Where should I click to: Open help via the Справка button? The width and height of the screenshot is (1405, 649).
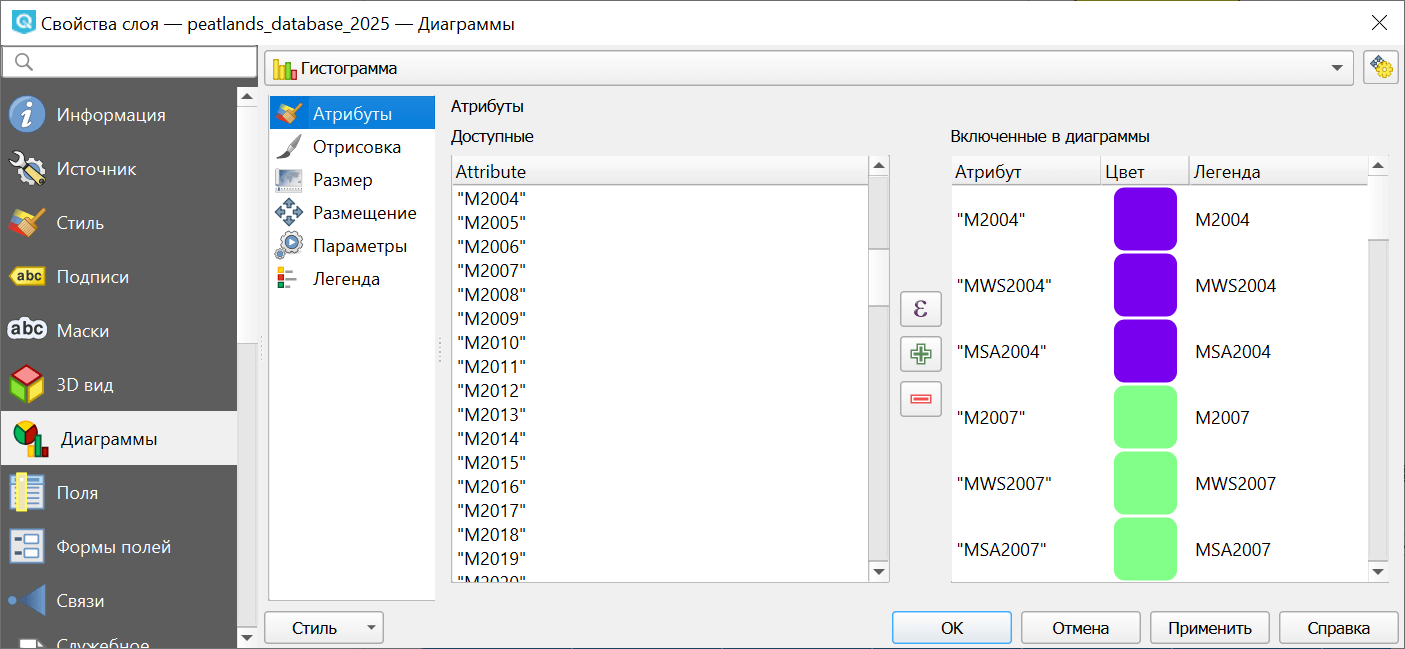click(x=1338, y=627)
